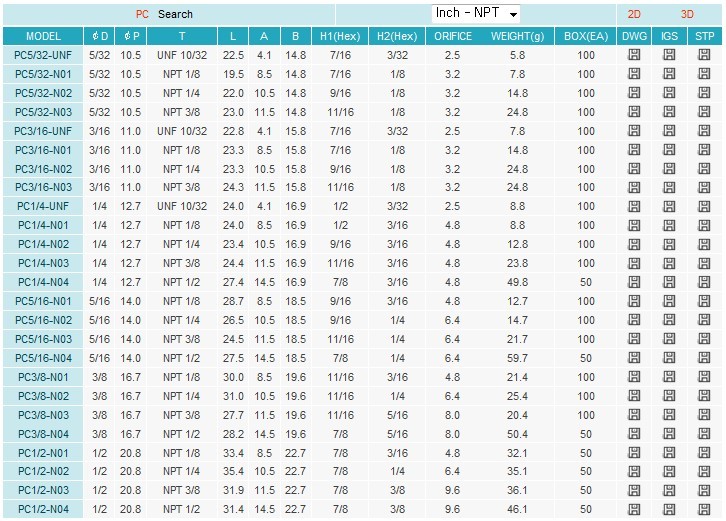Download IGS file for PC5/32-N02
Image resolution: width=726 pixels, height=521 pixels.
(x=669, y=93)
